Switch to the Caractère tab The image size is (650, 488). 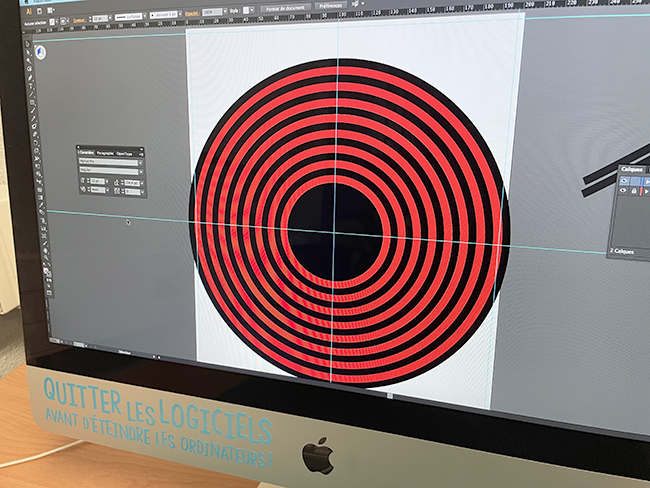pyautogui.click(x=87, y=152)
